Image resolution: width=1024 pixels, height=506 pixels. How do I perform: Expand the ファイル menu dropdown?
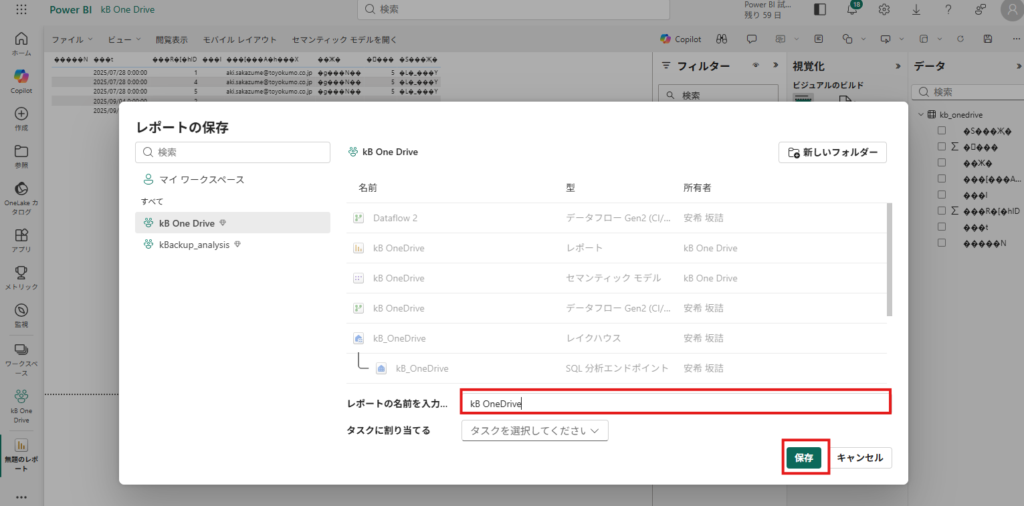pyautogui.click(x=71, y=39)
